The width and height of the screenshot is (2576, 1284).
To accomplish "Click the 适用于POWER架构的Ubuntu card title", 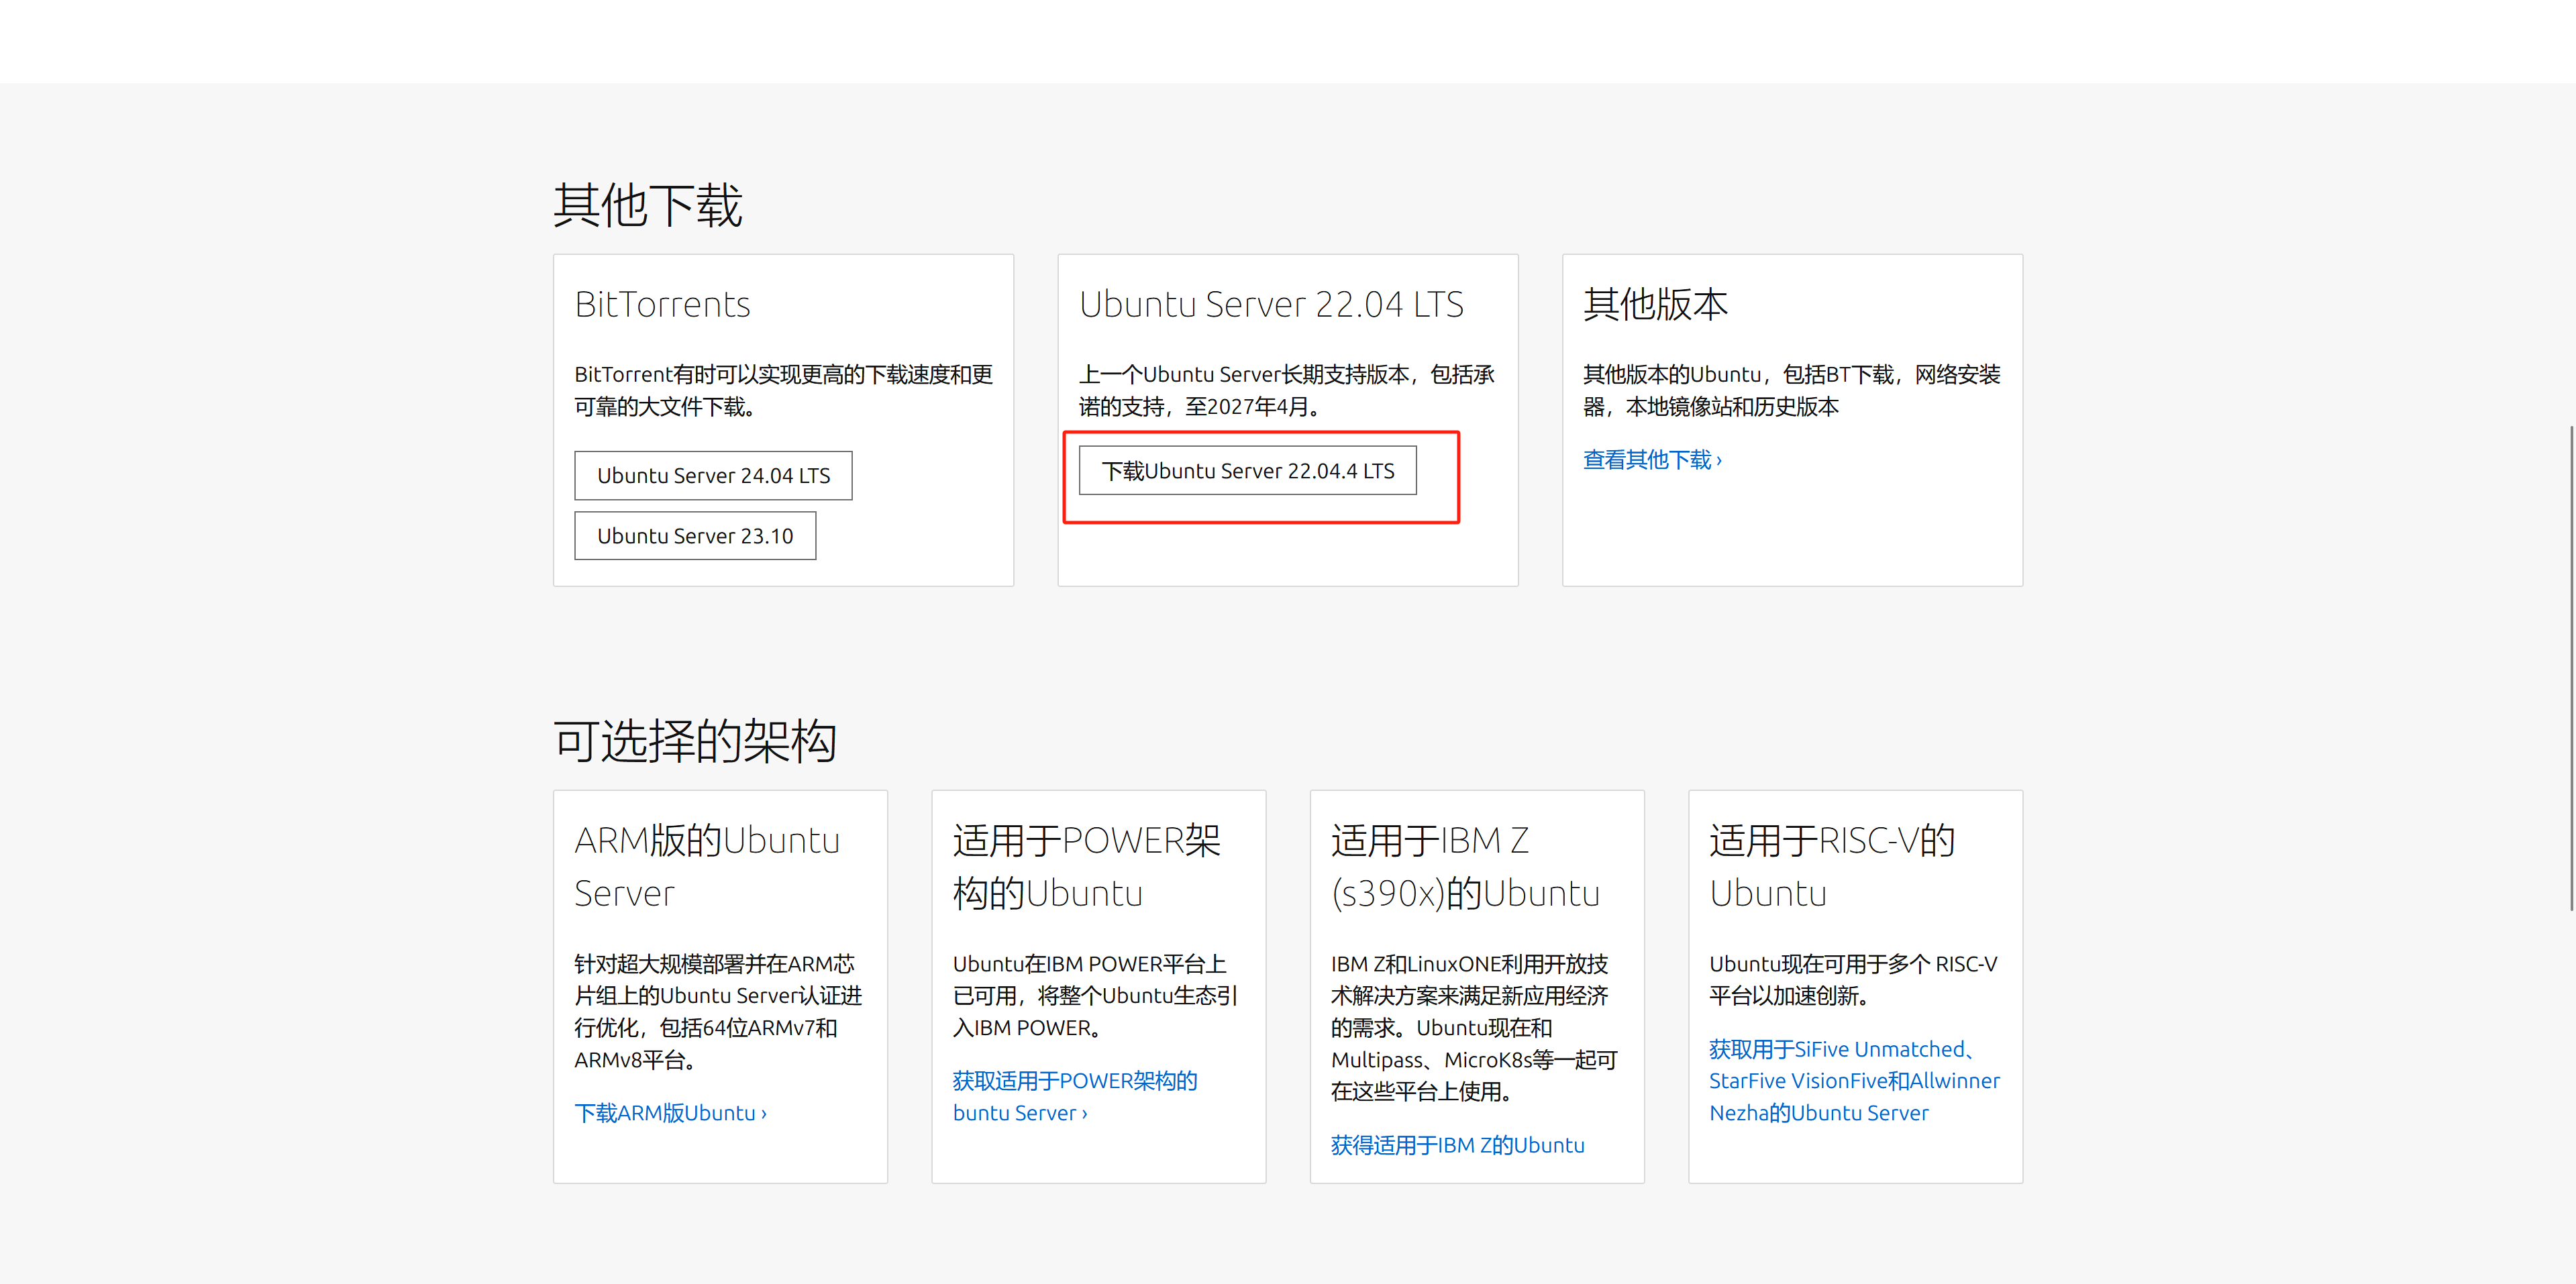I will 1087,866.
